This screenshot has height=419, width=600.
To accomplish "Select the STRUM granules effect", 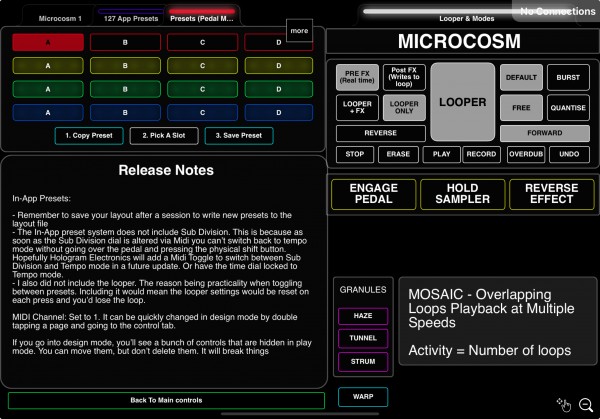I will pos(363,362).
